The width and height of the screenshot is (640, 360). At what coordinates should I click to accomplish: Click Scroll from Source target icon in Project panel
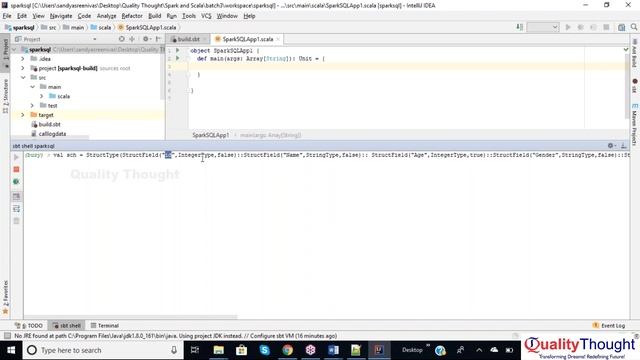click(121, 39)
